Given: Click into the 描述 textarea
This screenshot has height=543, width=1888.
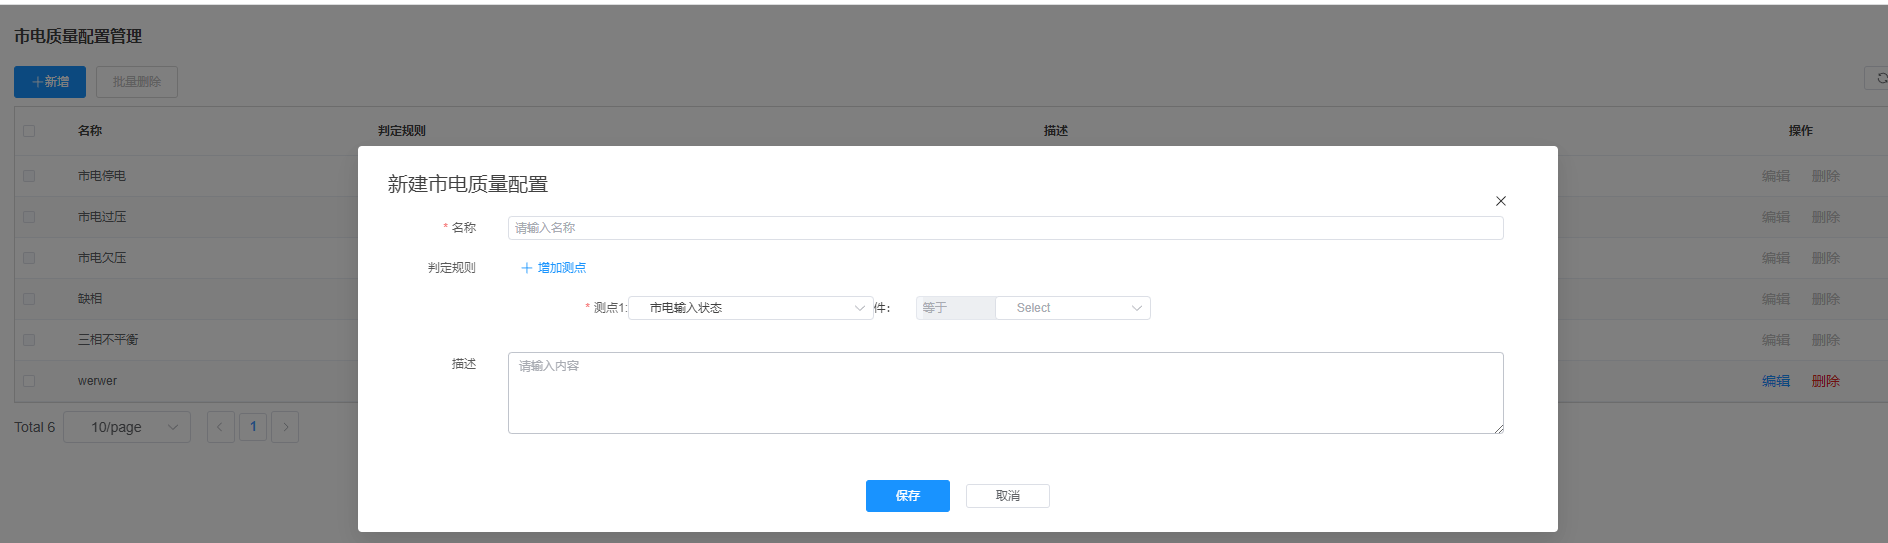Looking at the screenshot, I should click(1005, 393).
